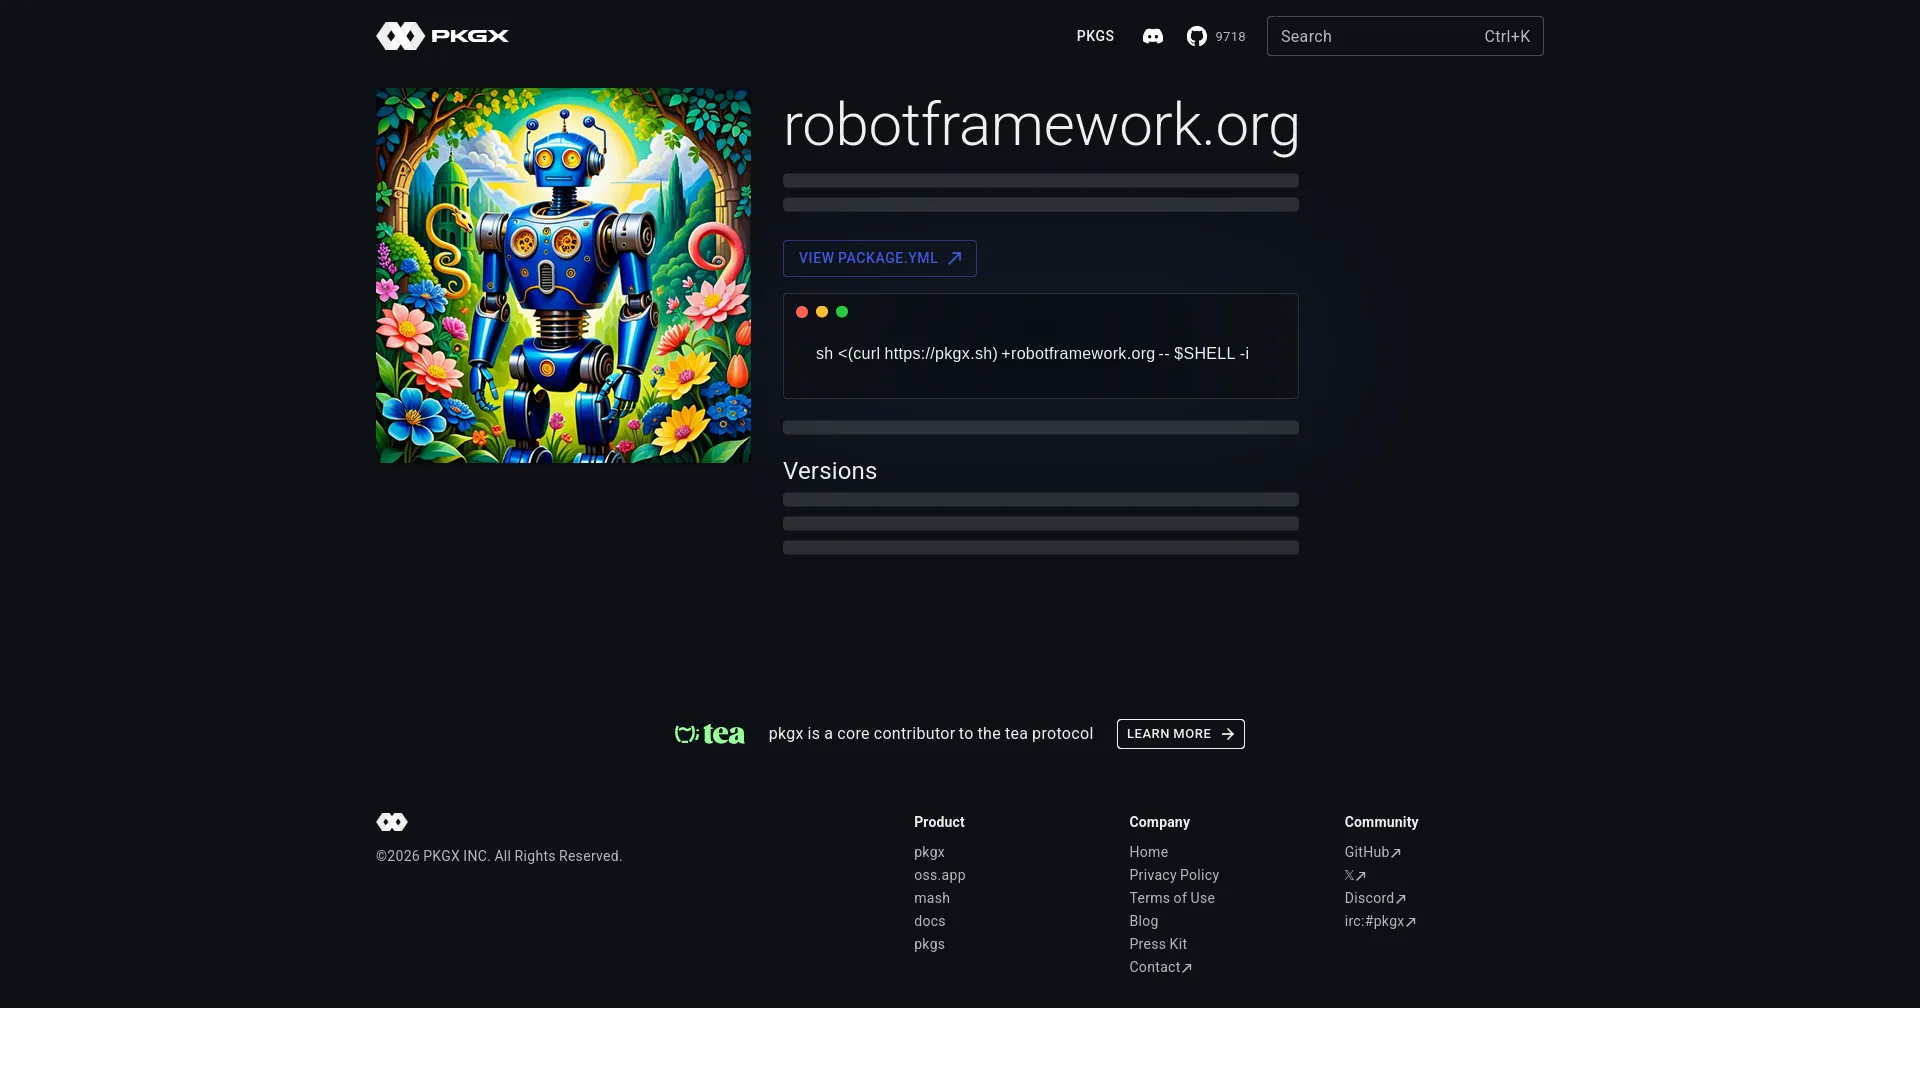This screenshot has width=1920, height=1080.
Task: Click the LEARN MORE button
Action: 1180,734
